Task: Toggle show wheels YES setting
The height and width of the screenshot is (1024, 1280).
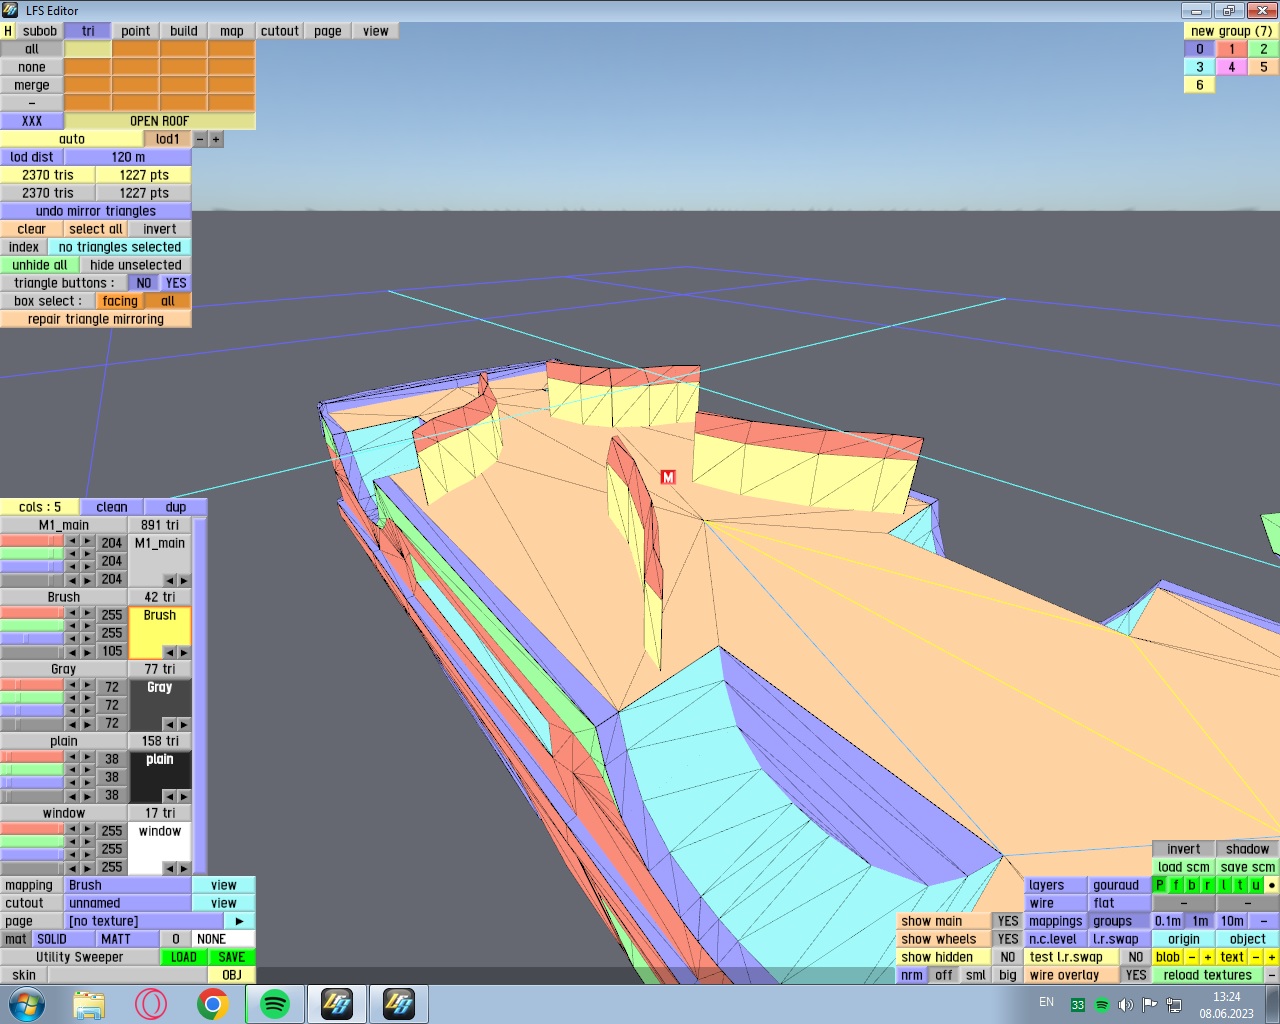Action: (x=1008, y=939)
